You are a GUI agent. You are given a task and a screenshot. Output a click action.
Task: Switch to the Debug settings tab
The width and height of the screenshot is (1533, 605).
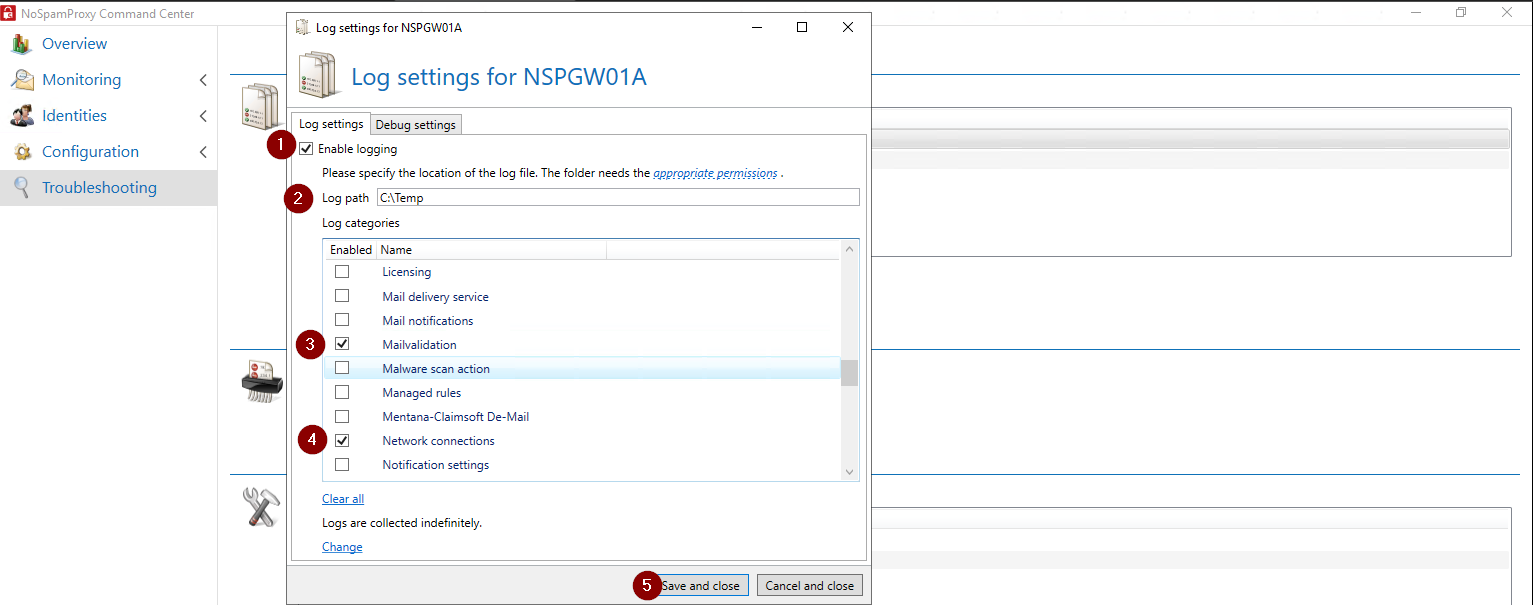(415, 125)
